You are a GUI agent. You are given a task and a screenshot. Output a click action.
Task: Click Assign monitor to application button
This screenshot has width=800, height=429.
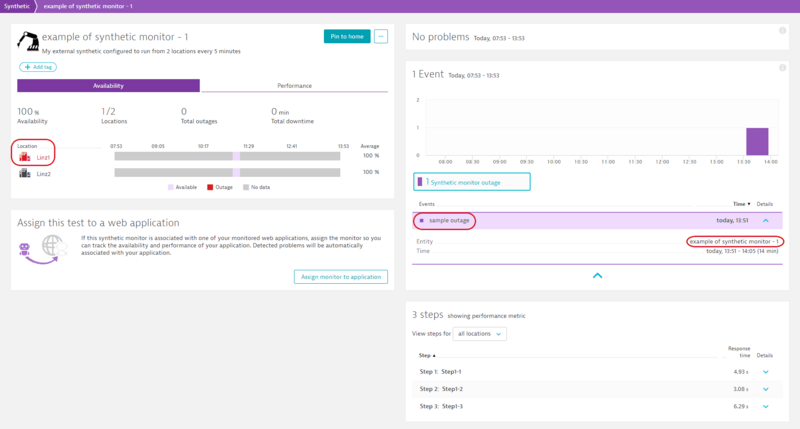(340, 276)
